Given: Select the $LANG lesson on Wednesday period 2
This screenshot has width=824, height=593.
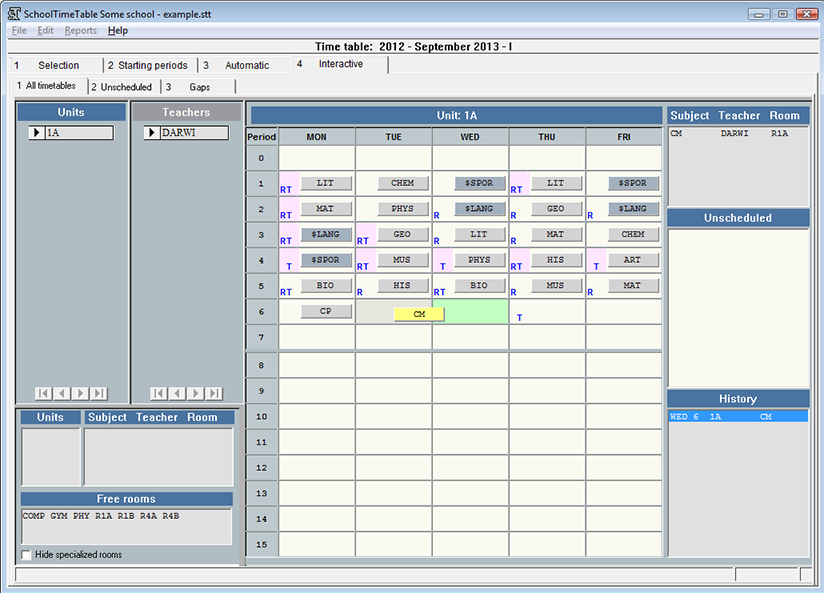Looking at the screenshot, I should click(480, 209).
